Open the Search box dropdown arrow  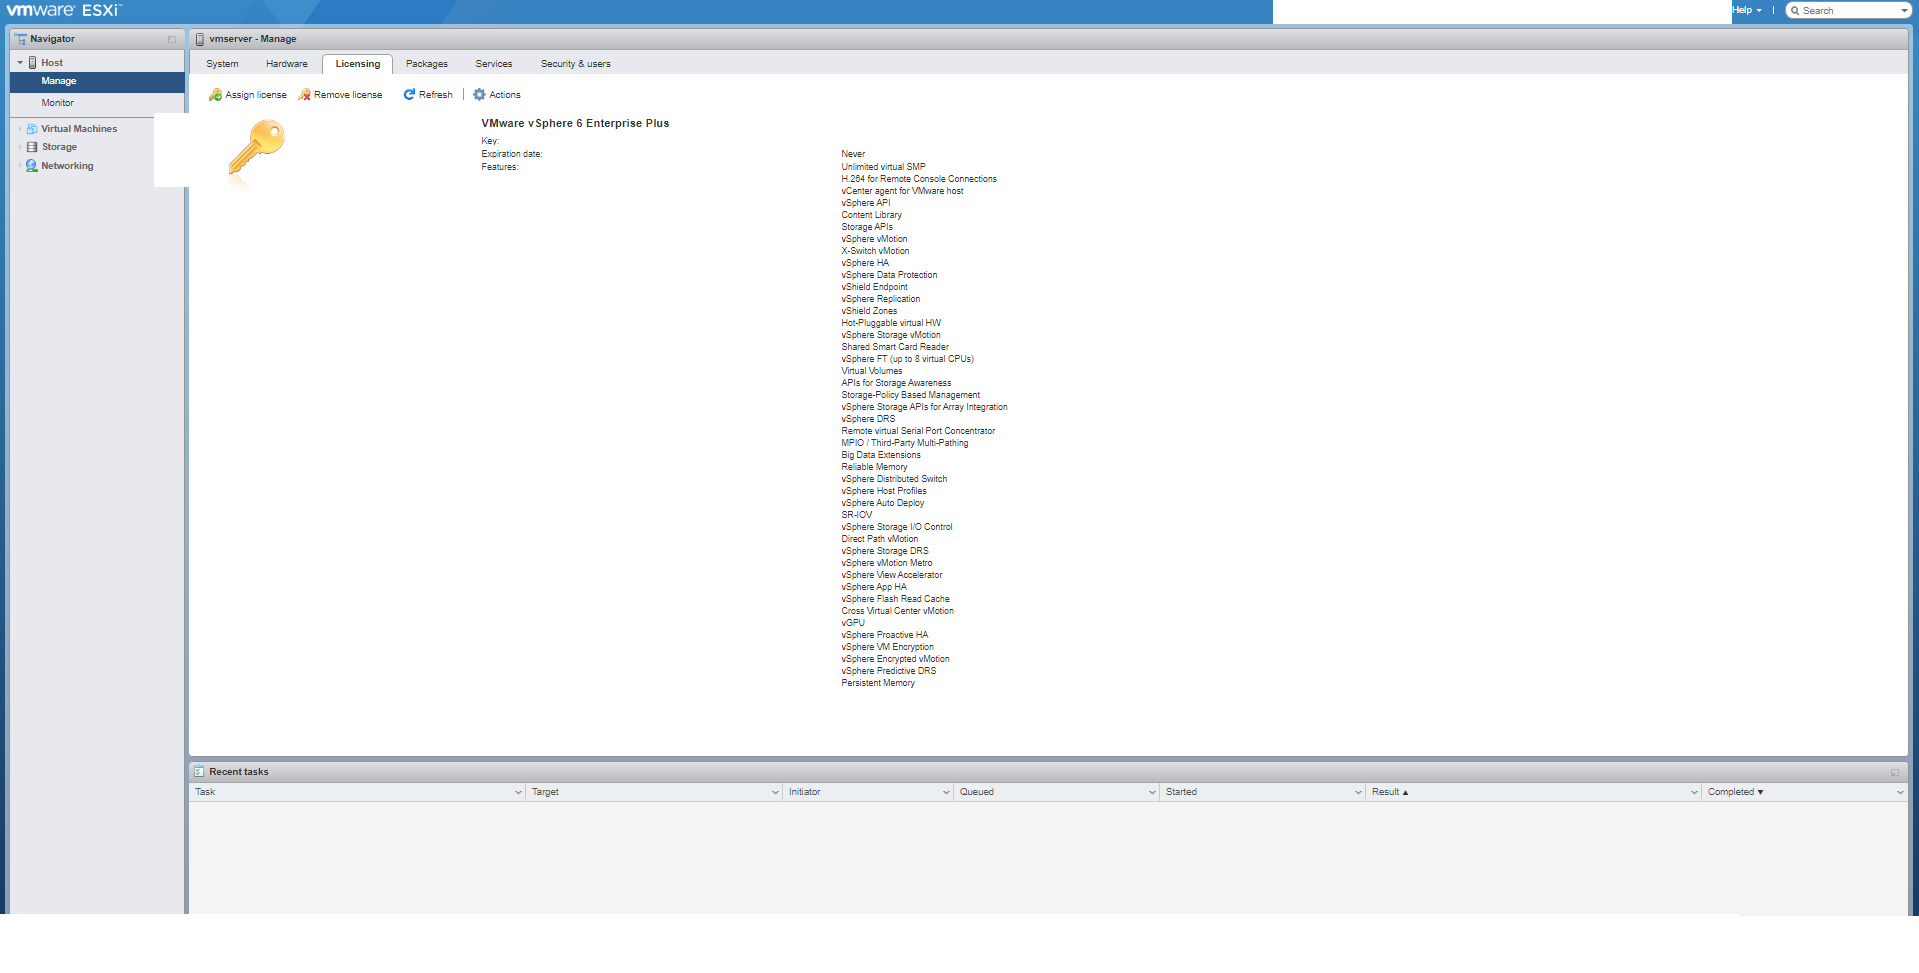click(1904, 11)
